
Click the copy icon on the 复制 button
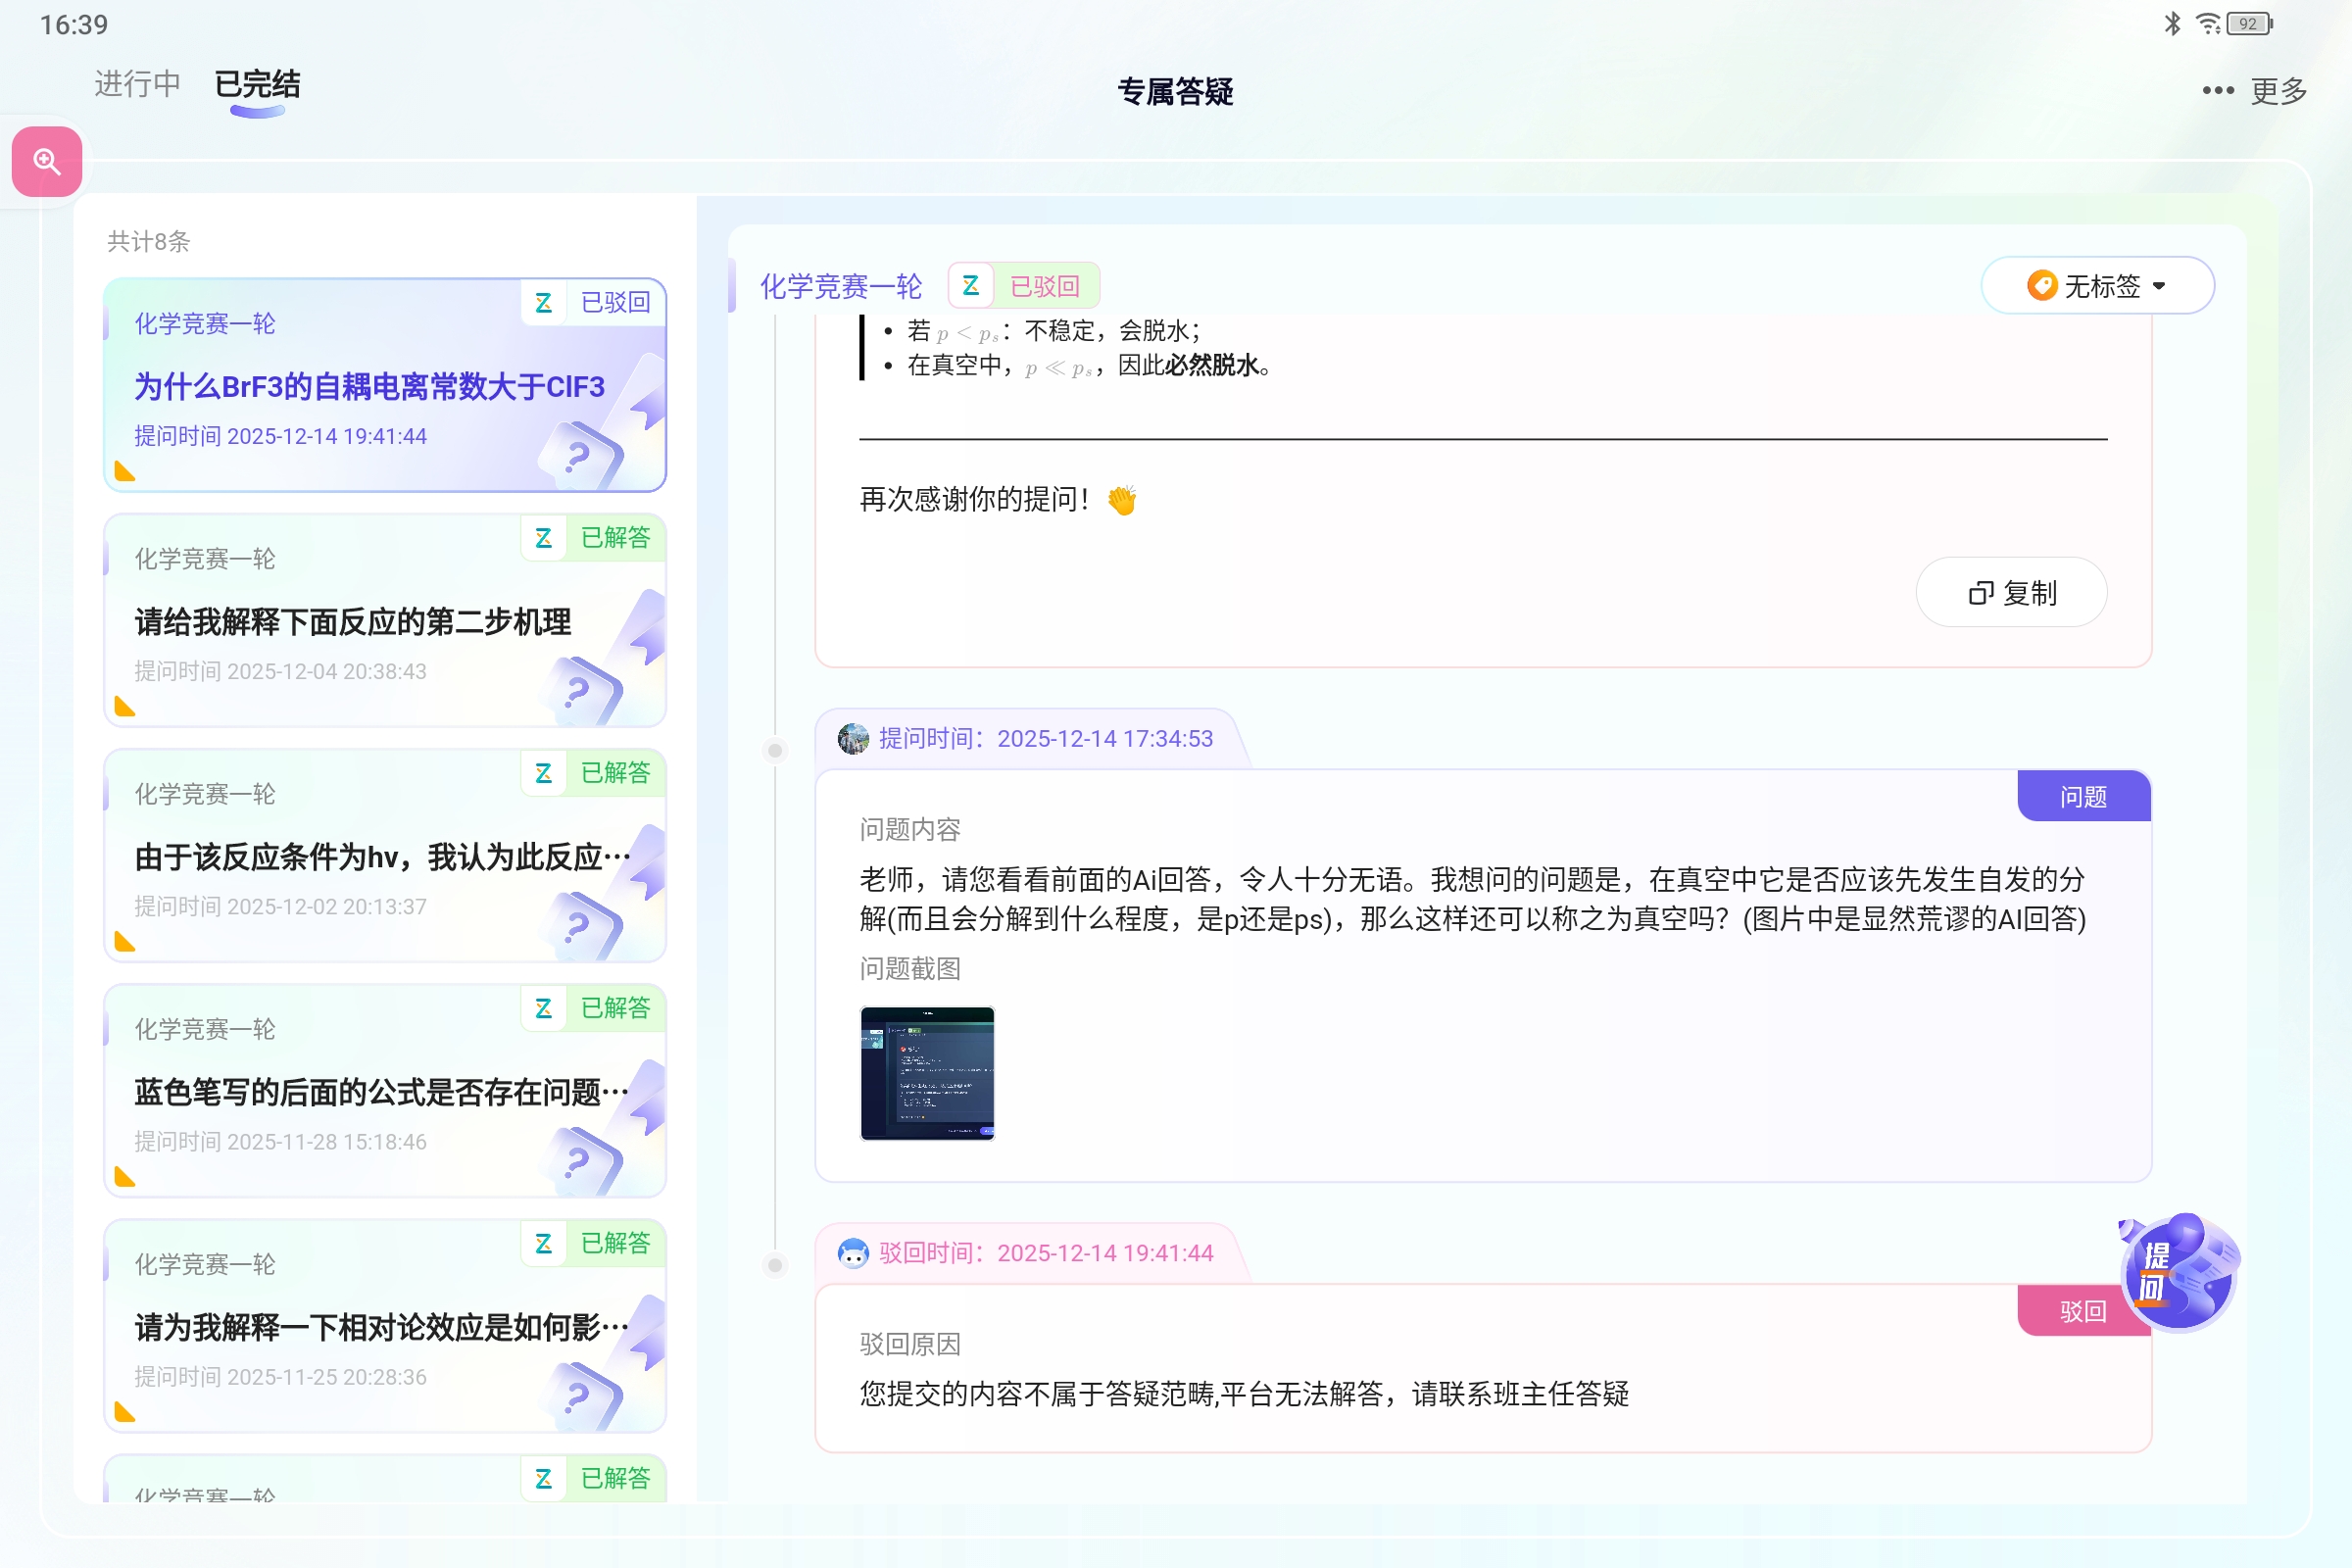point(1980,592)
